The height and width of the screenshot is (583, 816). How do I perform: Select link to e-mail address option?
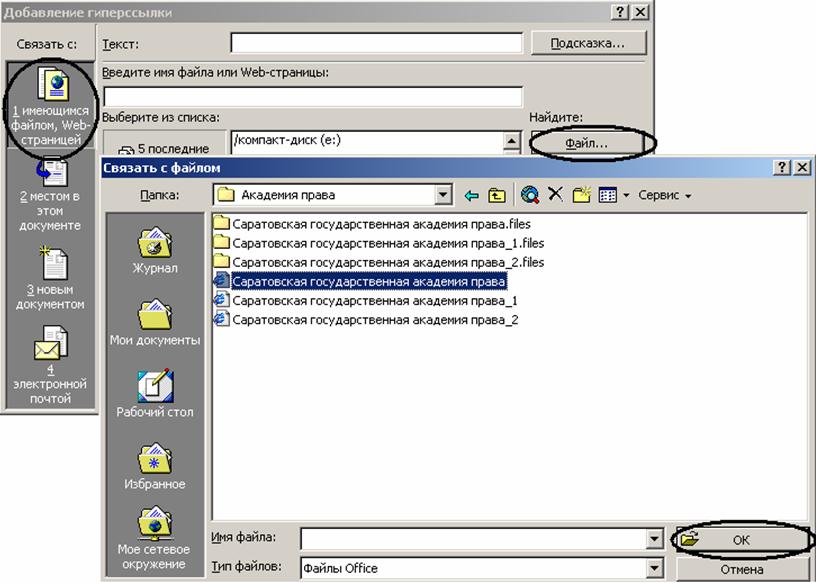tap(50, 364)
